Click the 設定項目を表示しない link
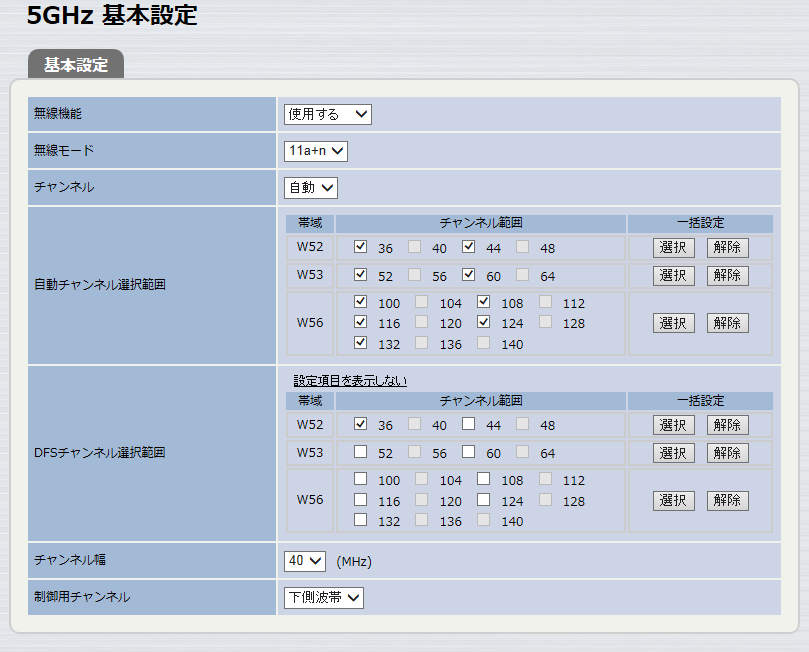 (350, 381)
